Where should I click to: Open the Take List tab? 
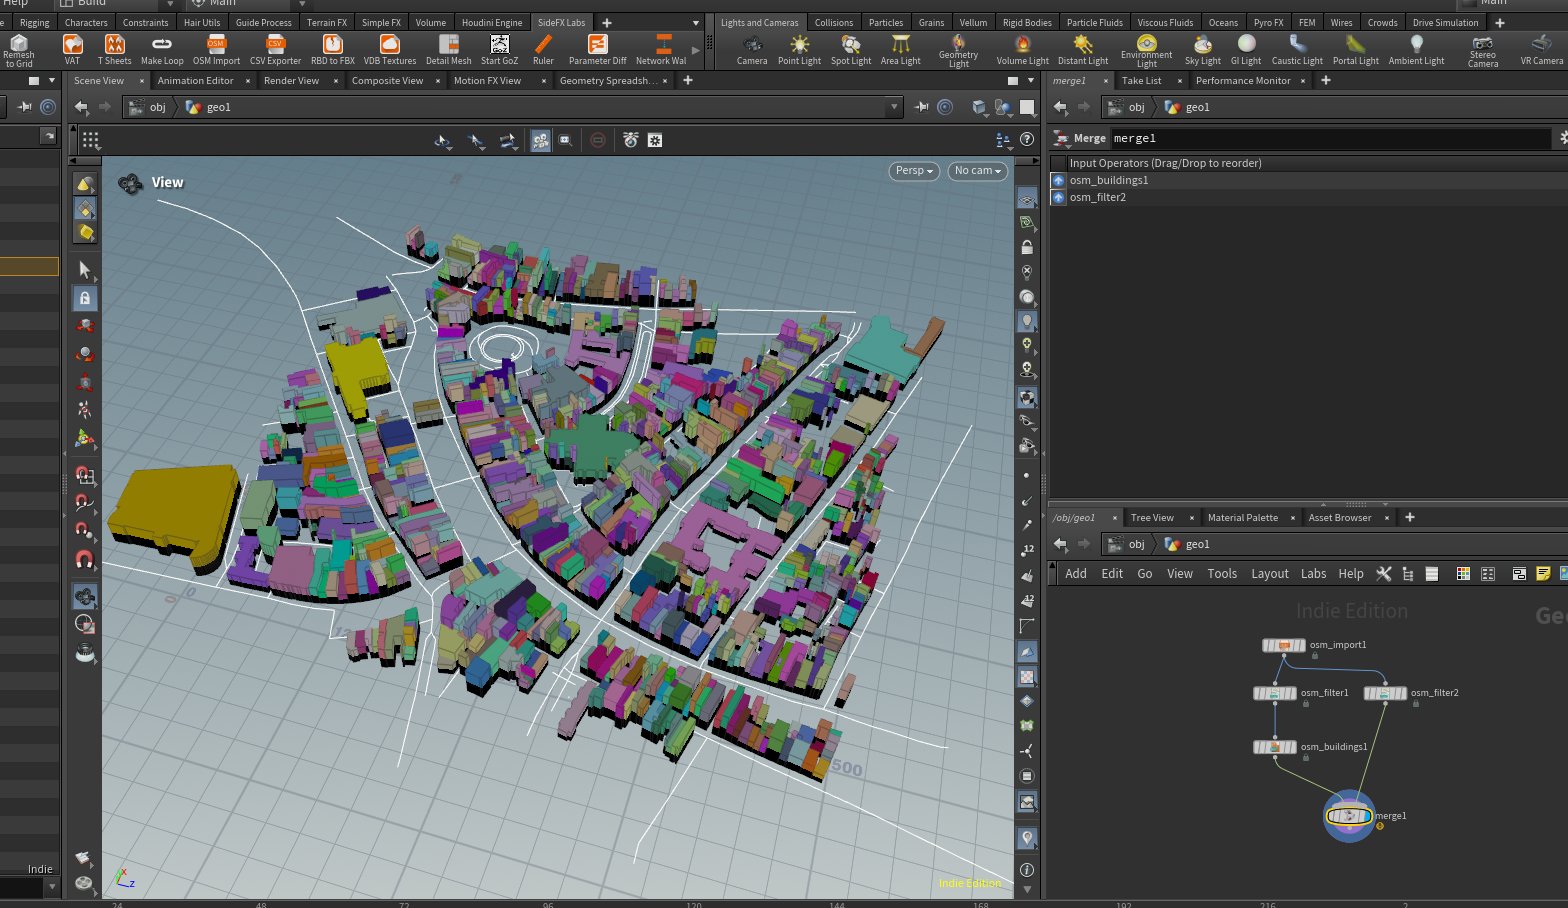tap(1141, 81)
